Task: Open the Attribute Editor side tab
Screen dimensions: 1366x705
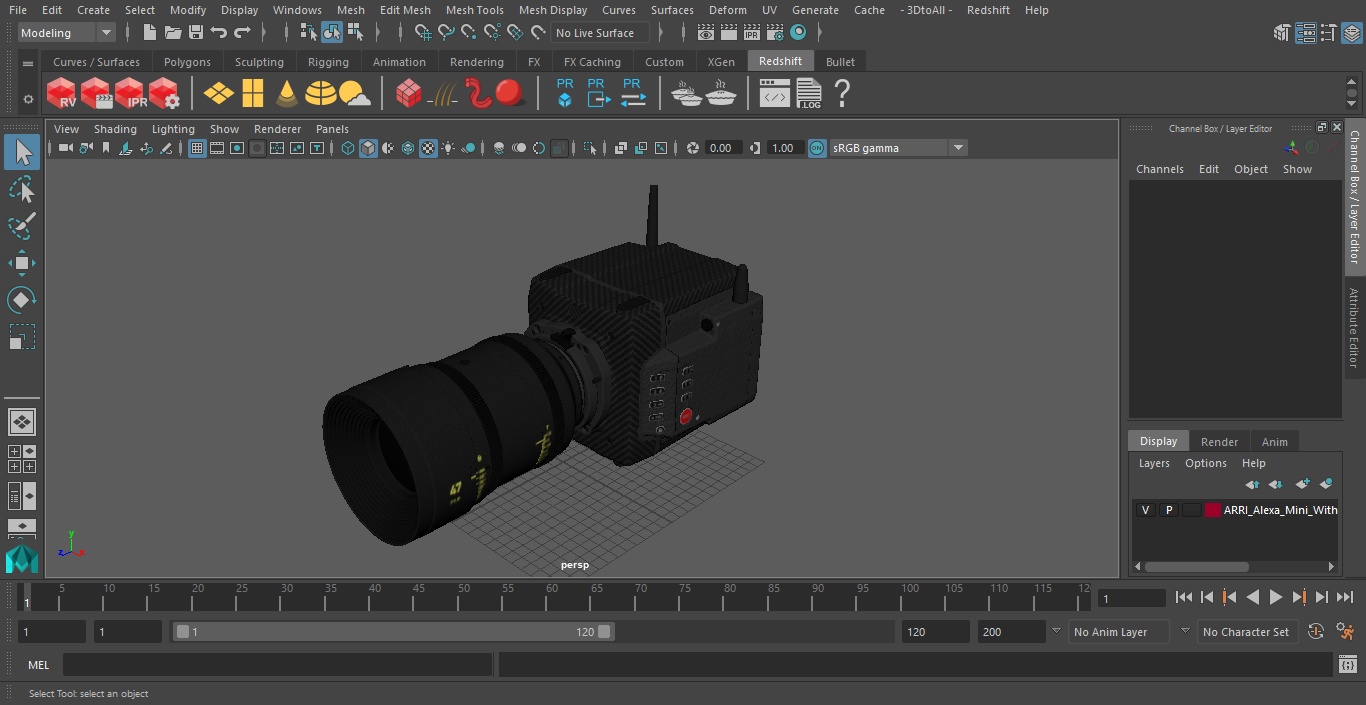Action: coord(1355,328)
